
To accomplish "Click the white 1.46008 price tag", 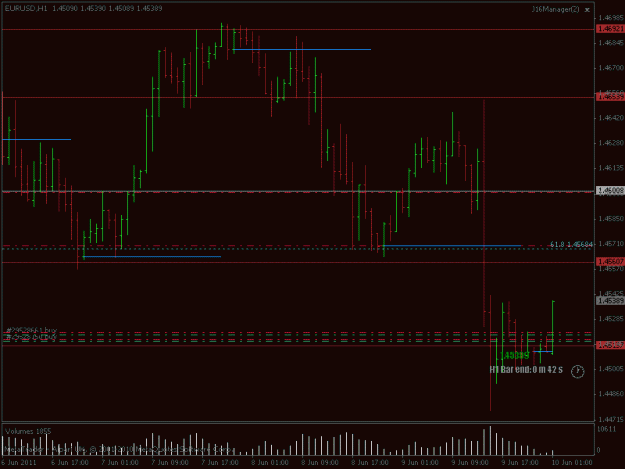I will [x=610, y=191].
